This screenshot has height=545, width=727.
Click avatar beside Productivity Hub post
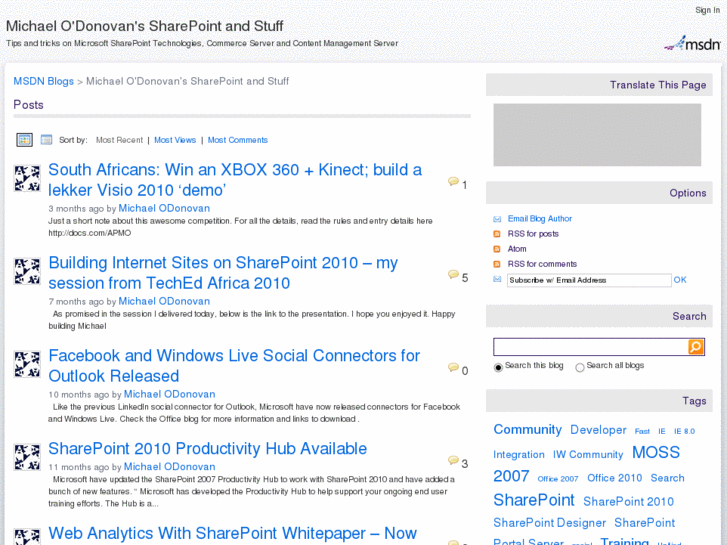click(27, 457)
